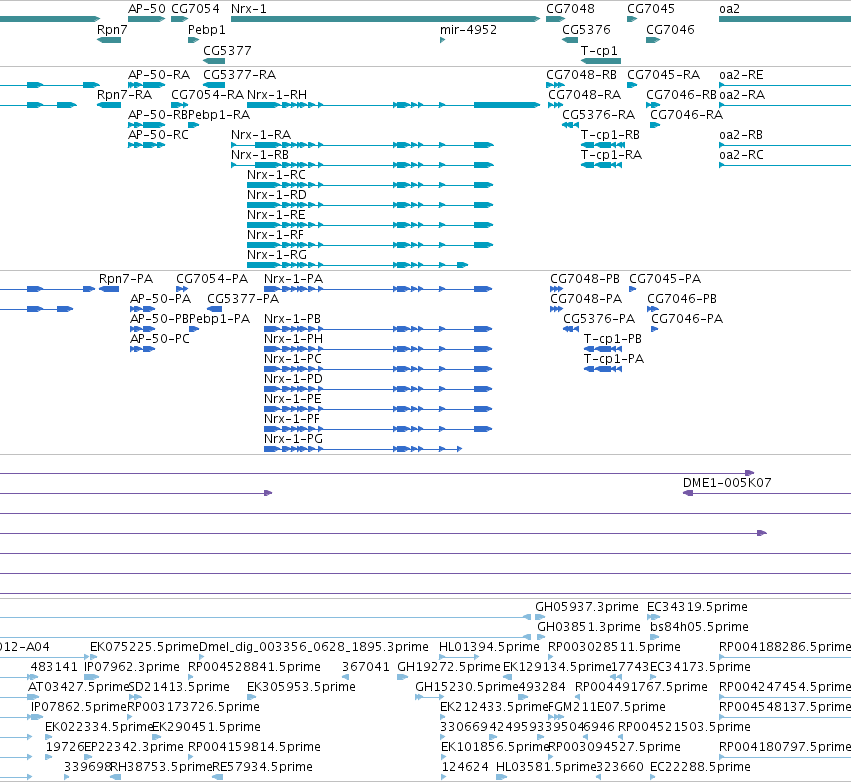Click the Nrx-1-RF transcript label
The image size is (851, 782).
click(275, 234)
